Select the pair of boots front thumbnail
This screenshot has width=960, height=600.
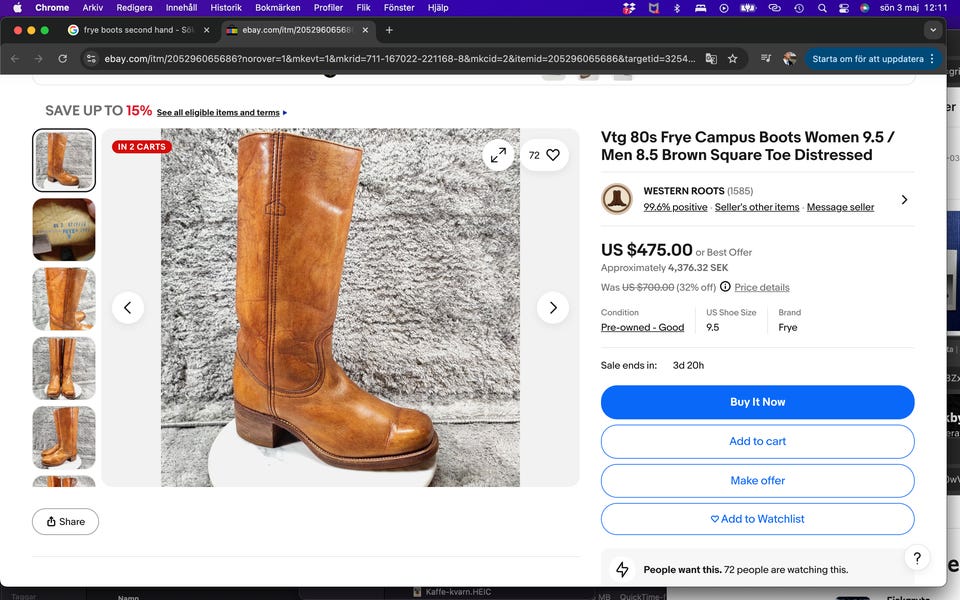point(64,368)
